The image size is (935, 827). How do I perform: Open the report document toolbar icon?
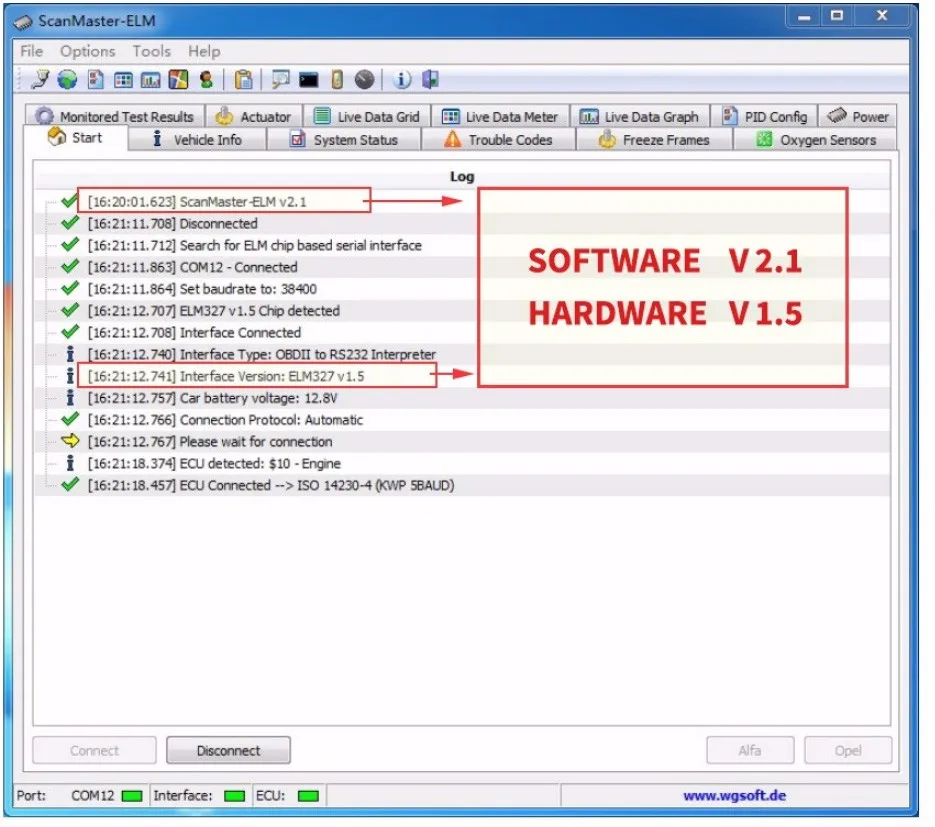click(x=95, y=79)
